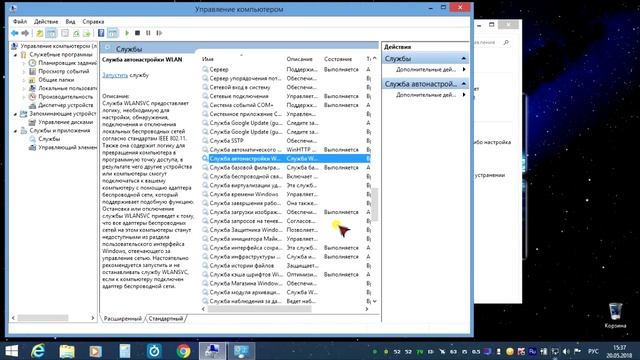Collapse the Службы и приложения tree node
This screenshot has height=360, width=640.
(16, 131)
